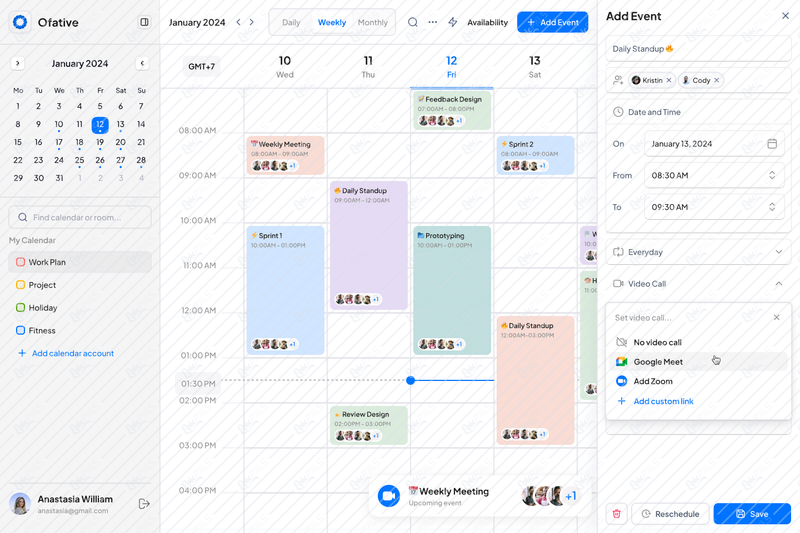The image size is (800, 533).
Task: Select day 12 in the mini calendar
Action: (100, 124)
